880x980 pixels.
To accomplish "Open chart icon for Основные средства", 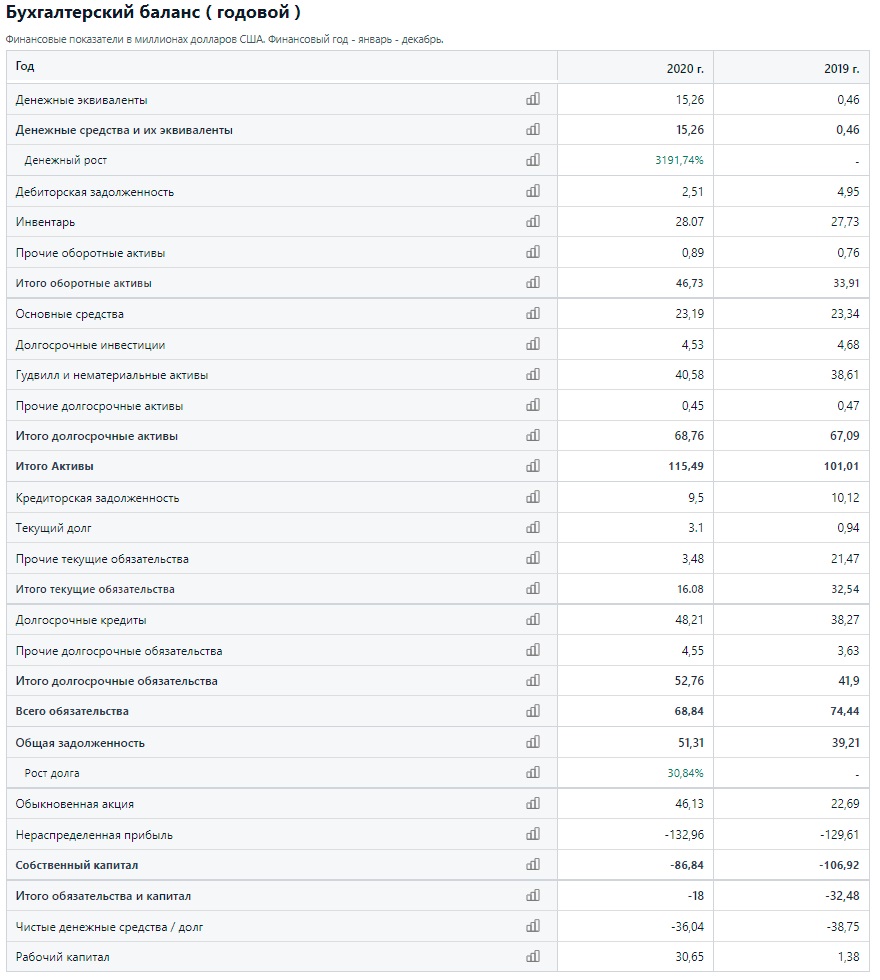I will coord(532,313).
